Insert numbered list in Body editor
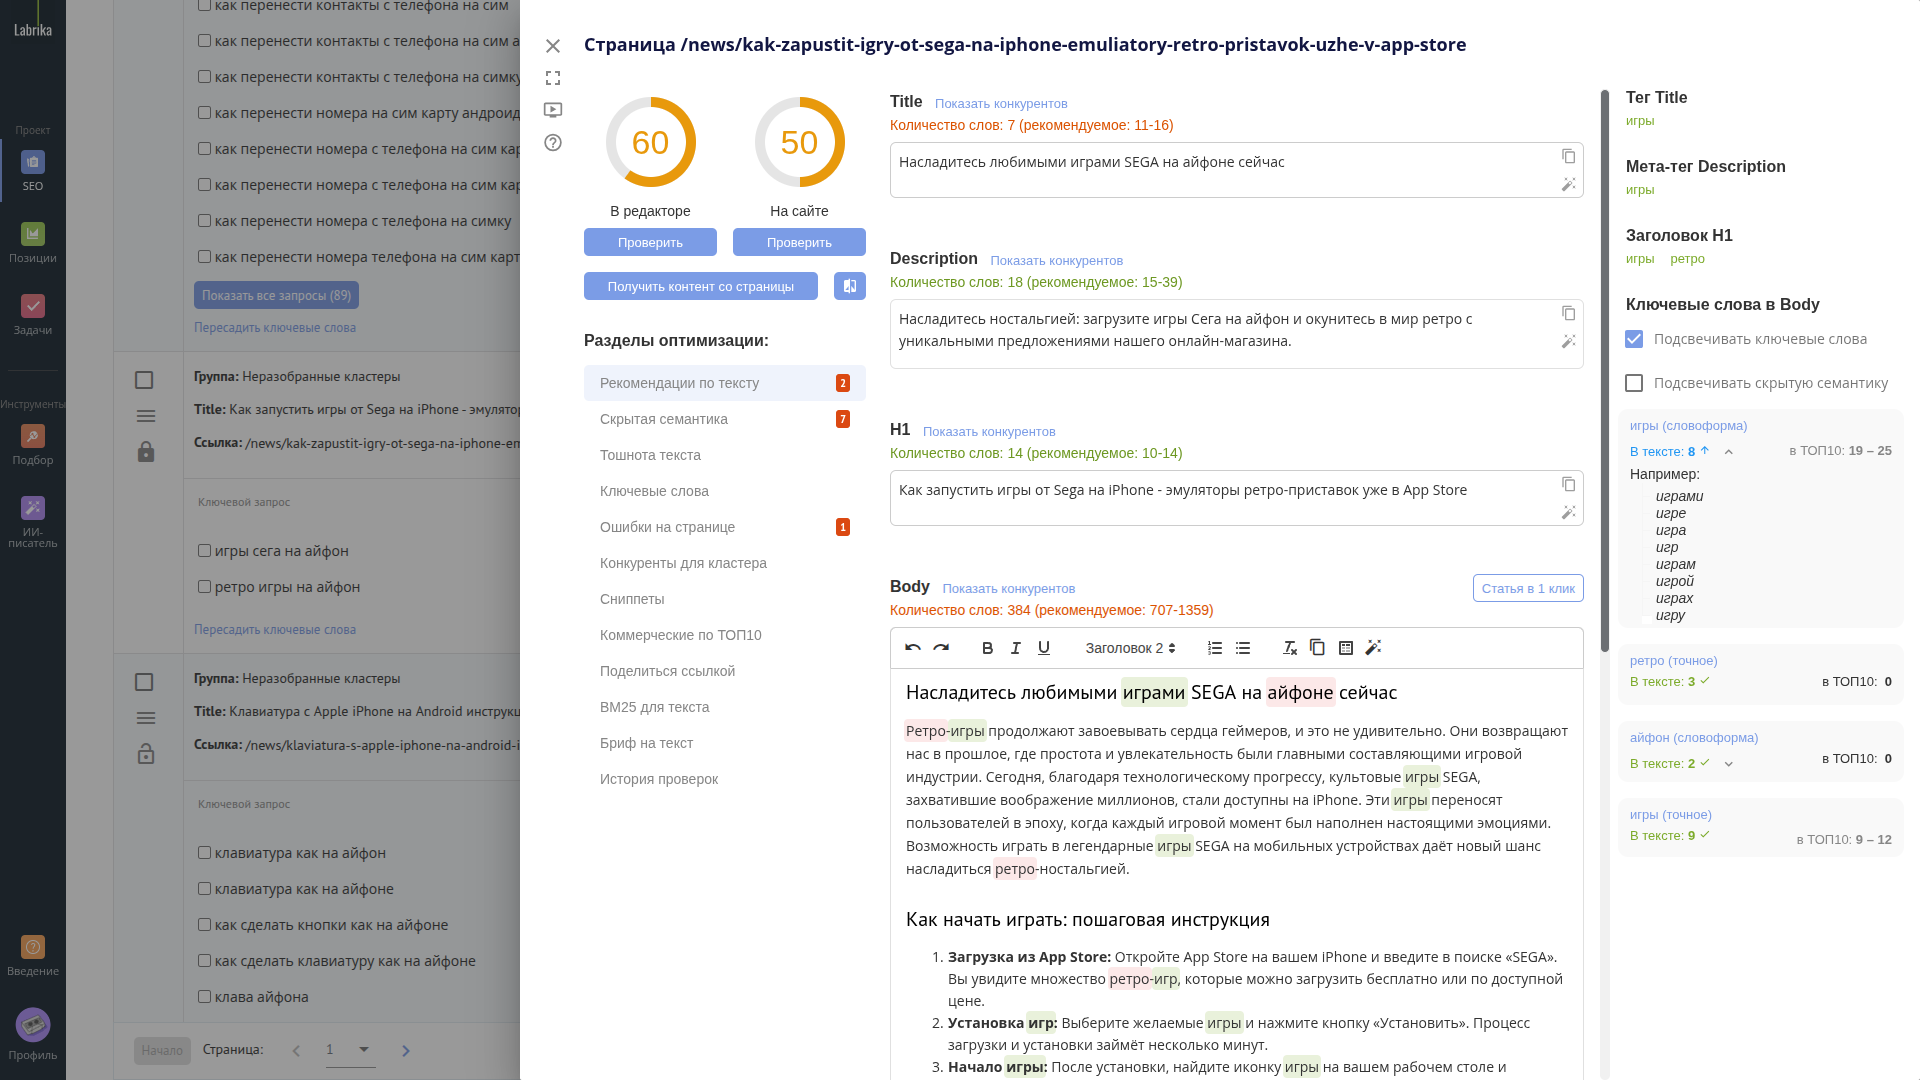Viewport: 1920px width, 1080px height. [x=1215, y=648]
